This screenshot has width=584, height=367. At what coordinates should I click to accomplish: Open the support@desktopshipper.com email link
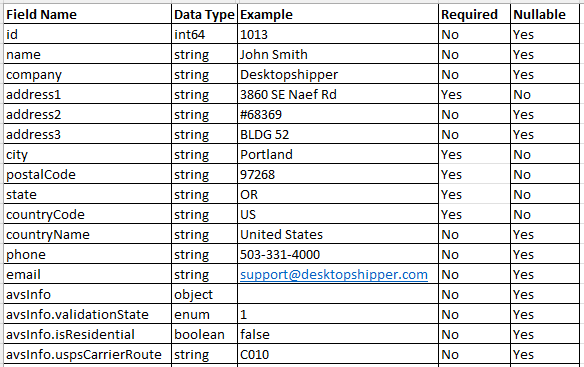[x=334, y=275]
